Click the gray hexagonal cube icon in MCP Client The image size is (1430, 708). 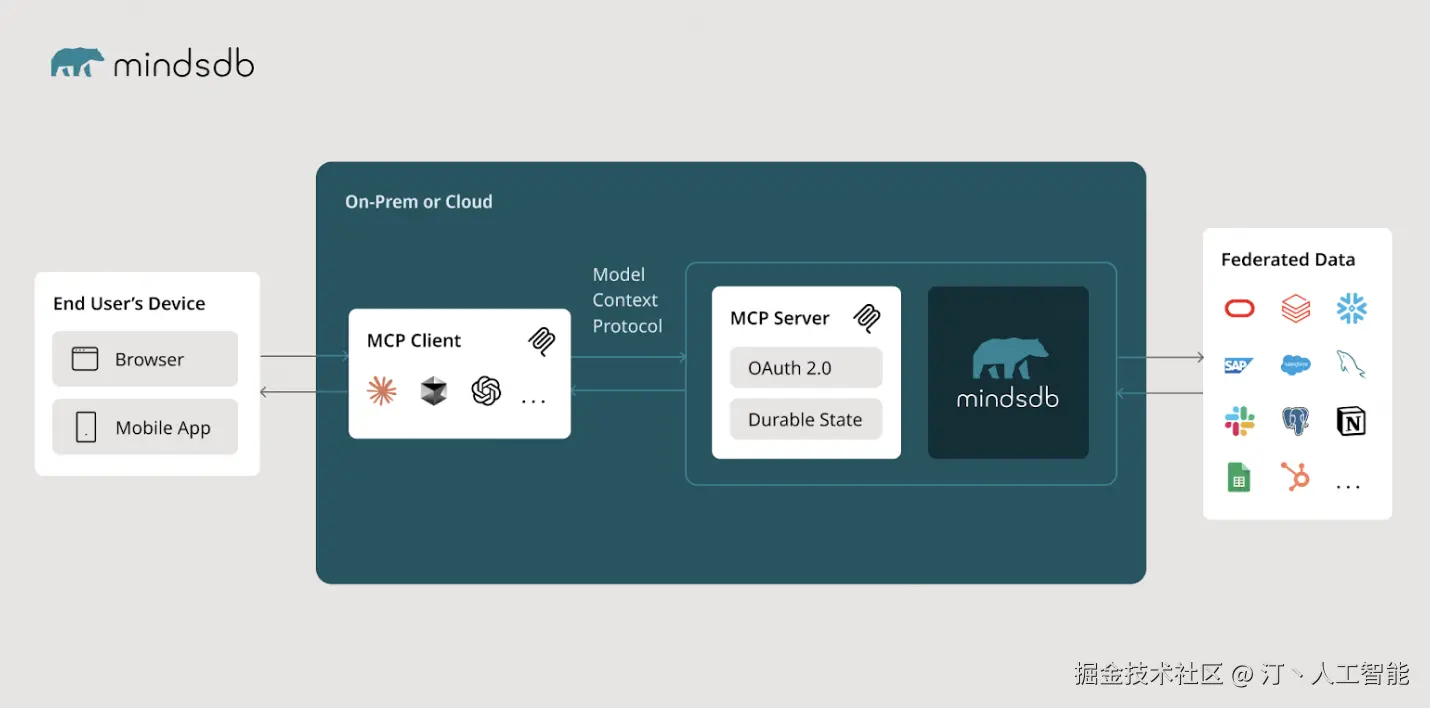(433, 391)
